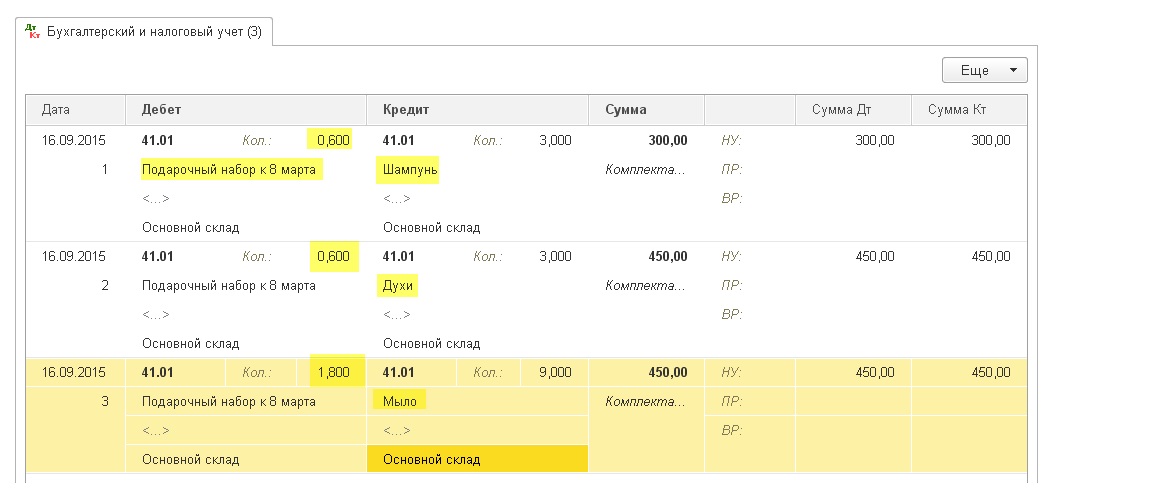Select credit quantity 9,000 in row 3
This screenshot has width=1158, height=500.
pyautogui.click(x=555, y=372)
